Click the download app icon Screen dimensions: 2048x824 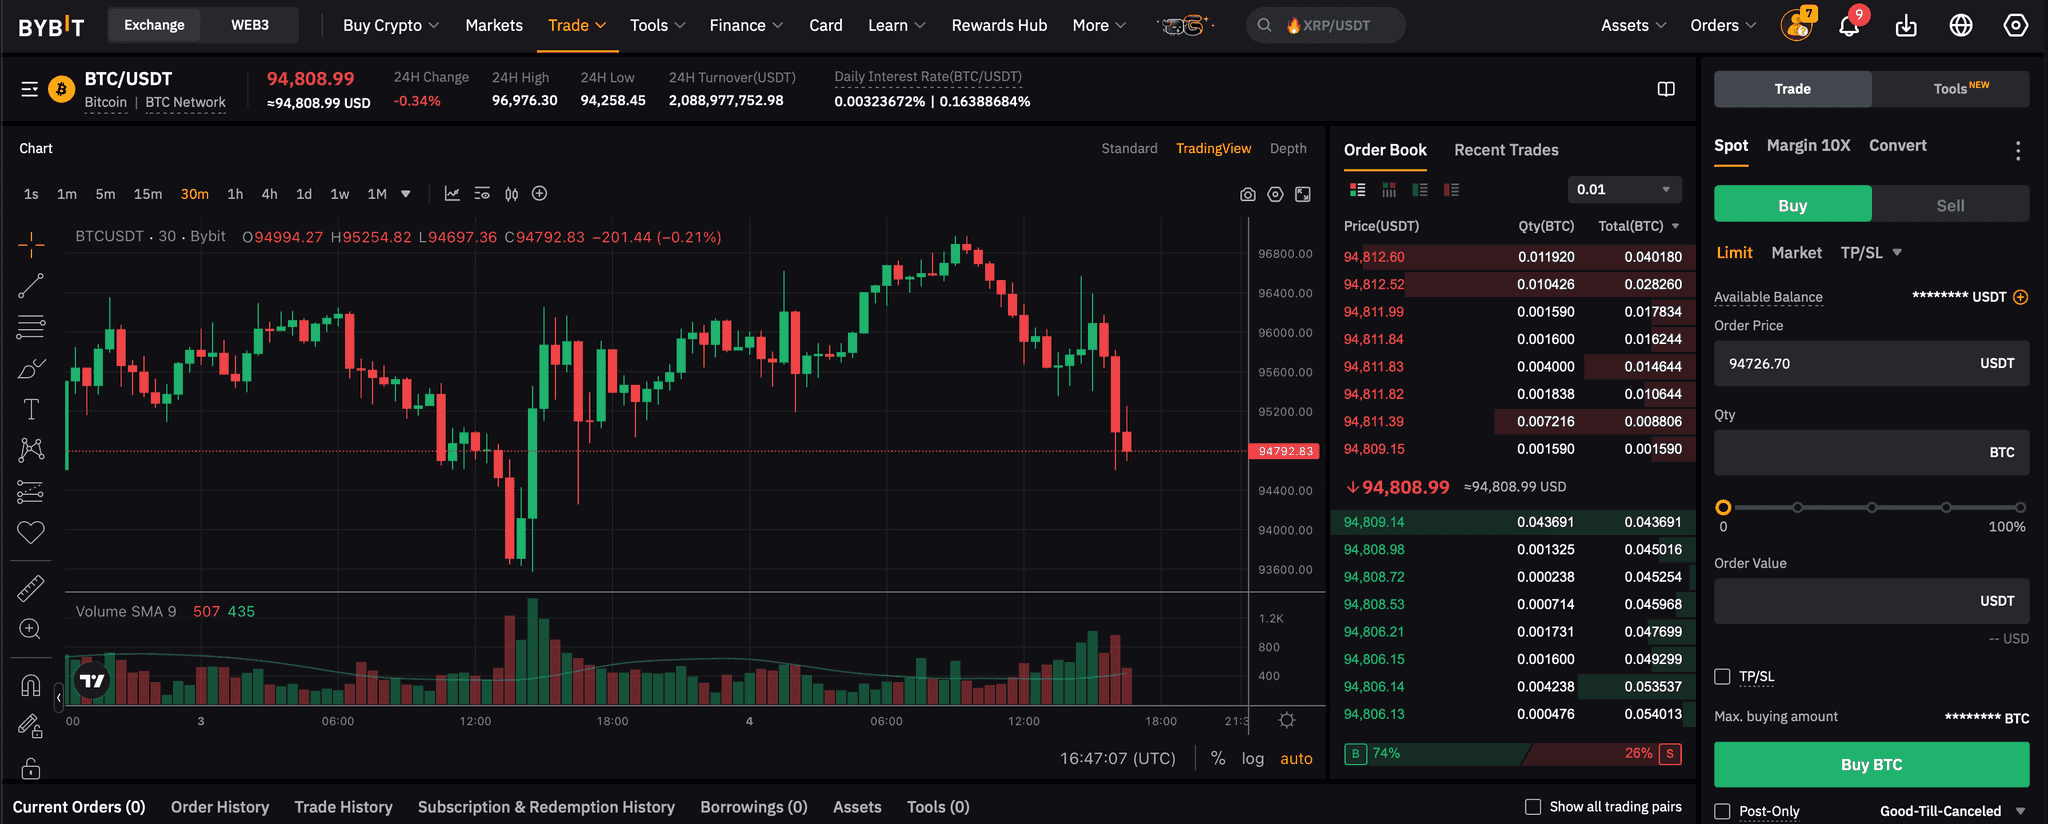pyautogui.click(x=1906, y=26)
